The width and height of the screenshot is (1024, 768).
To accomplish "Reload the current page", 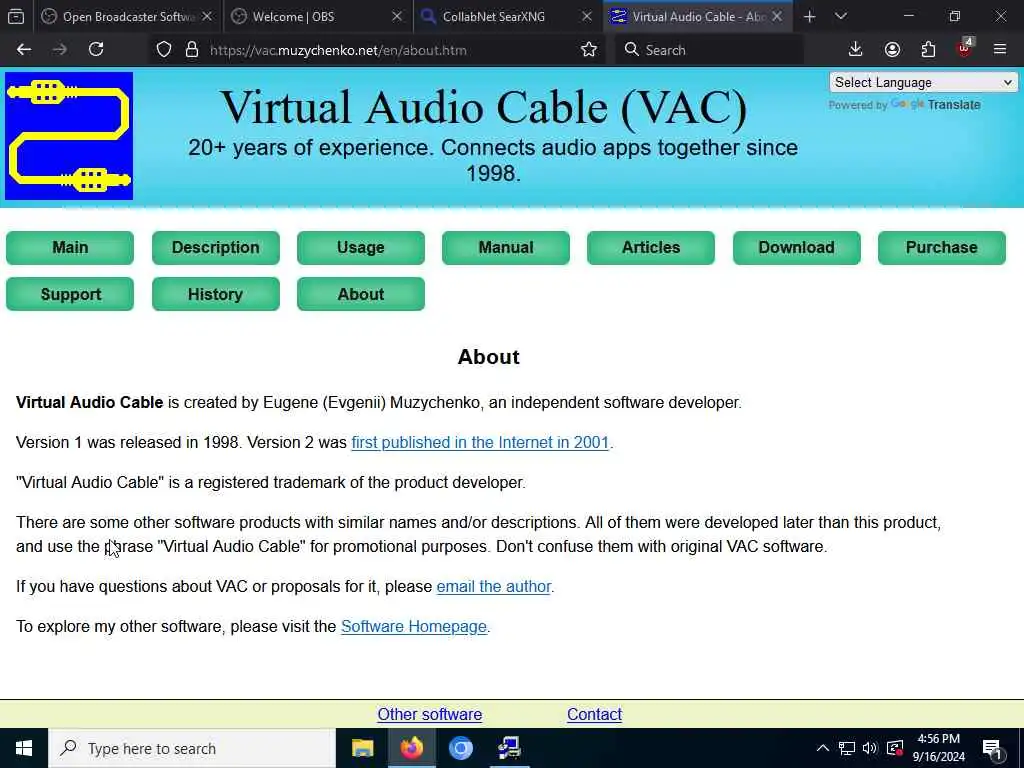I will (96, 50).
